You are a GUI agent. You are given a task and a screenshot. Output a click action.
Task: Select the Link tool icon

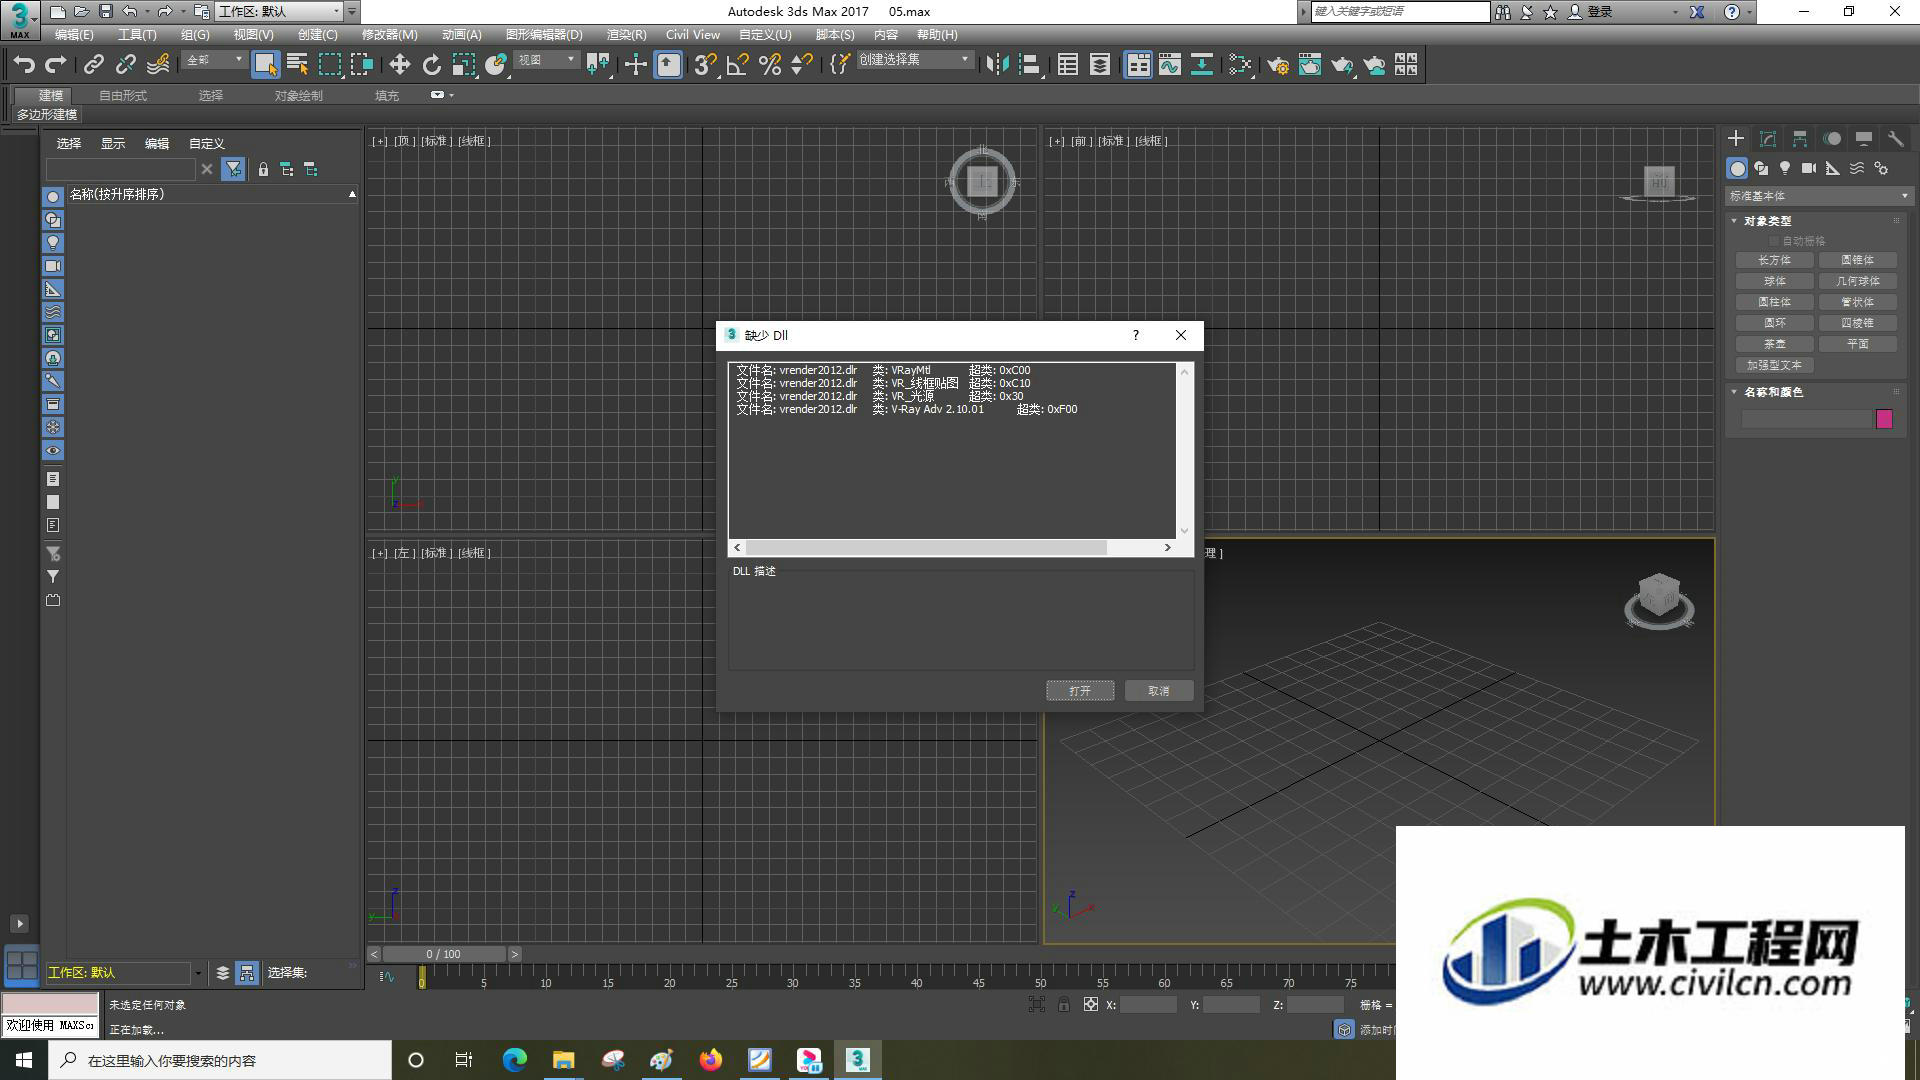click(94, 65)
